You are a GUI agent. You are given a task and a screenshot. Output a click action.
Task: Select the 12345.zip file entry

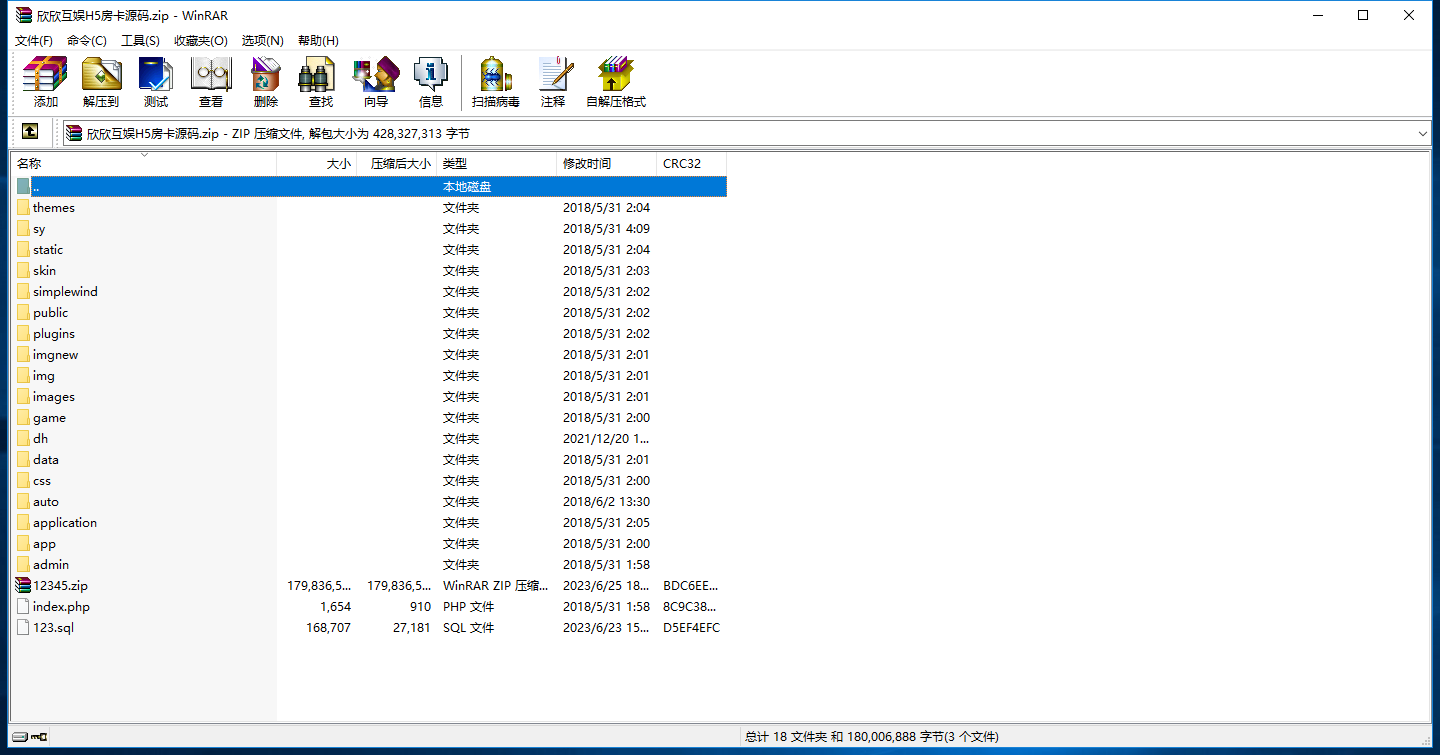(60, 586)
